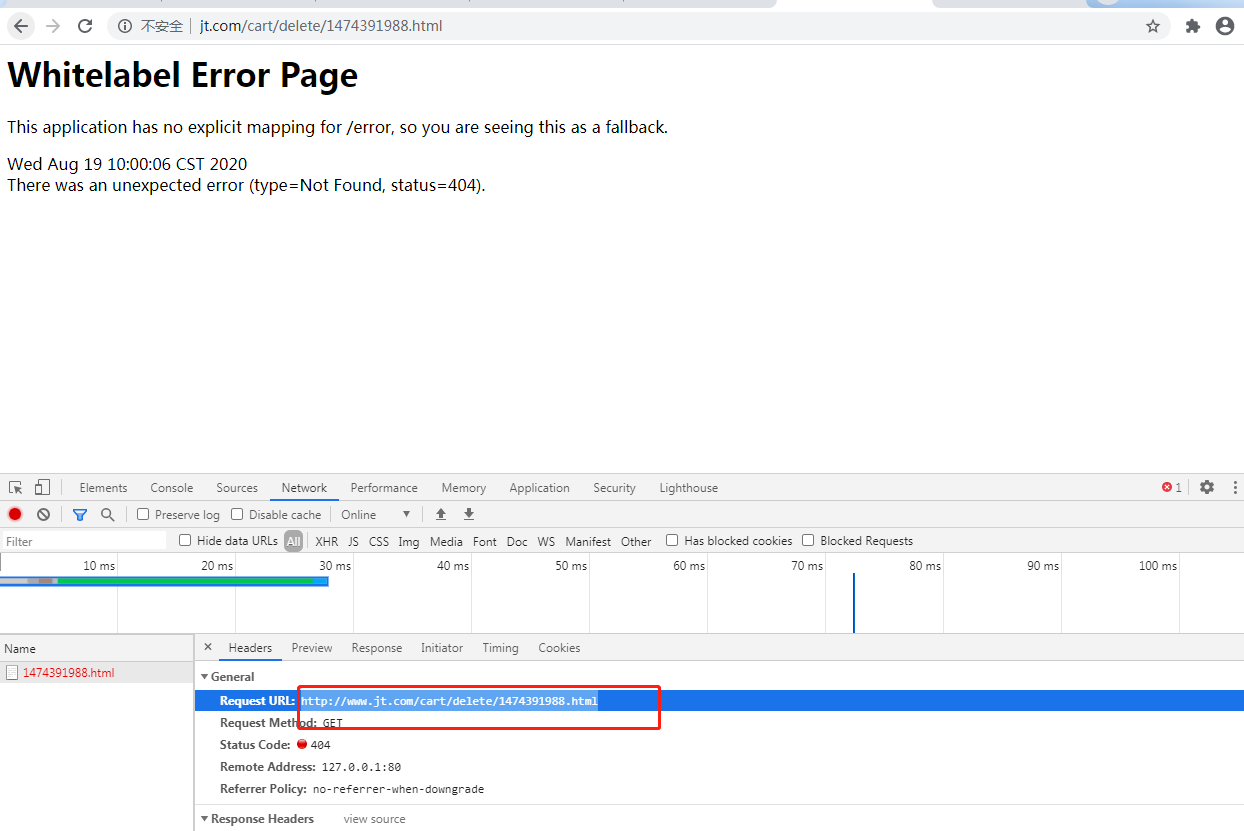Image resolution: width=1244 pixels, height=831 pixels.
Task: Filter requests by Font
Action: (485, 541)
